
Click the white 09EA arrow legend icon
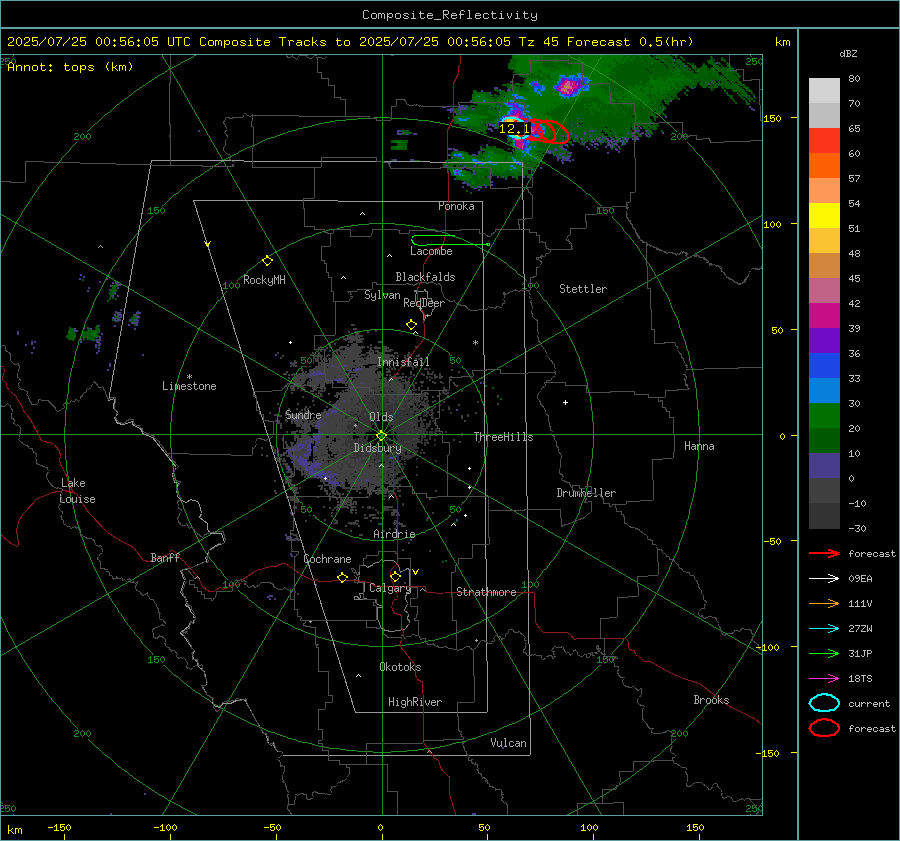[x=824, y=579]
